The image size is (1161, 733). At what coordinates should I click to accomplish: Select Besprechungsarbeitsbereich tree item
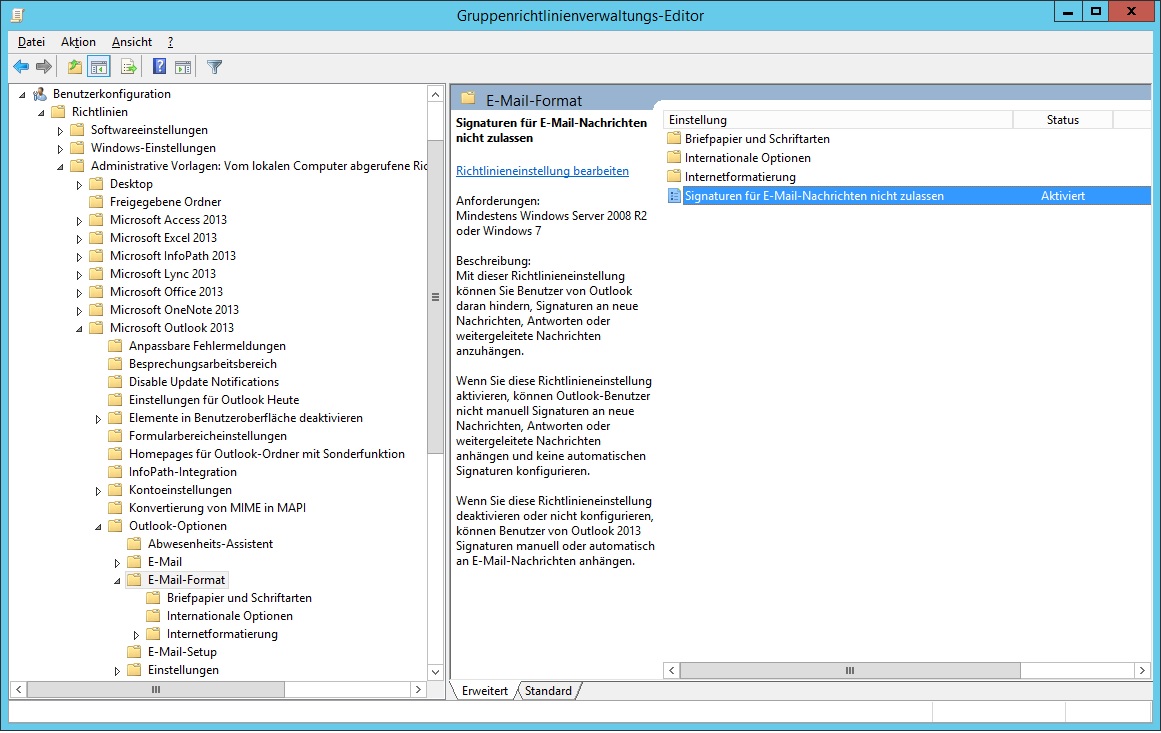coord(203,364)
